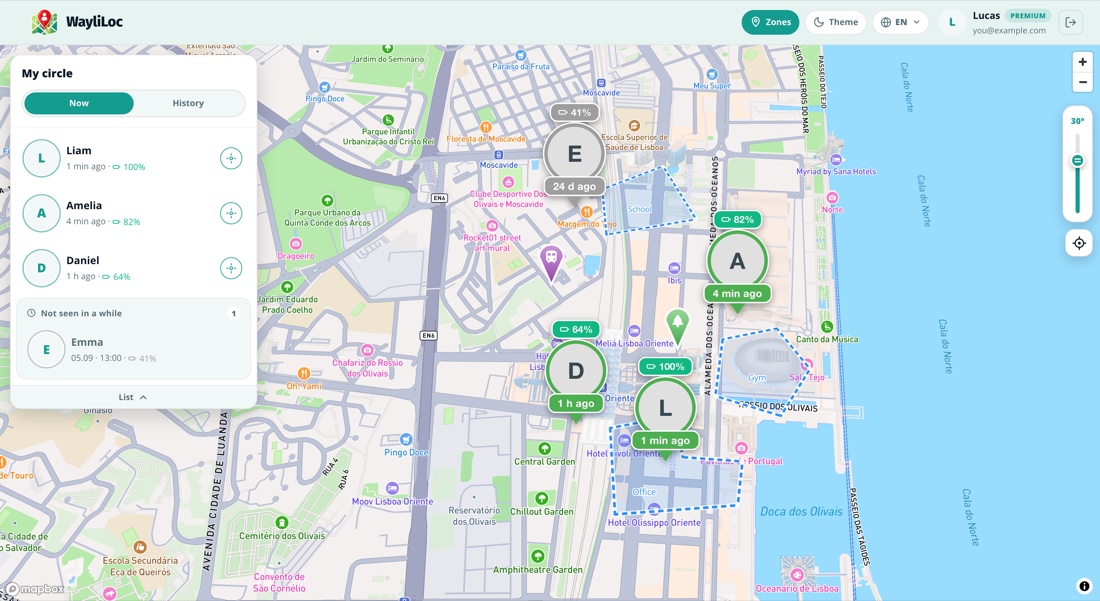The height and width of the screenshot is (601, 1100).
Task: Click the you@example.com email text
Action: coord(1009,30)
